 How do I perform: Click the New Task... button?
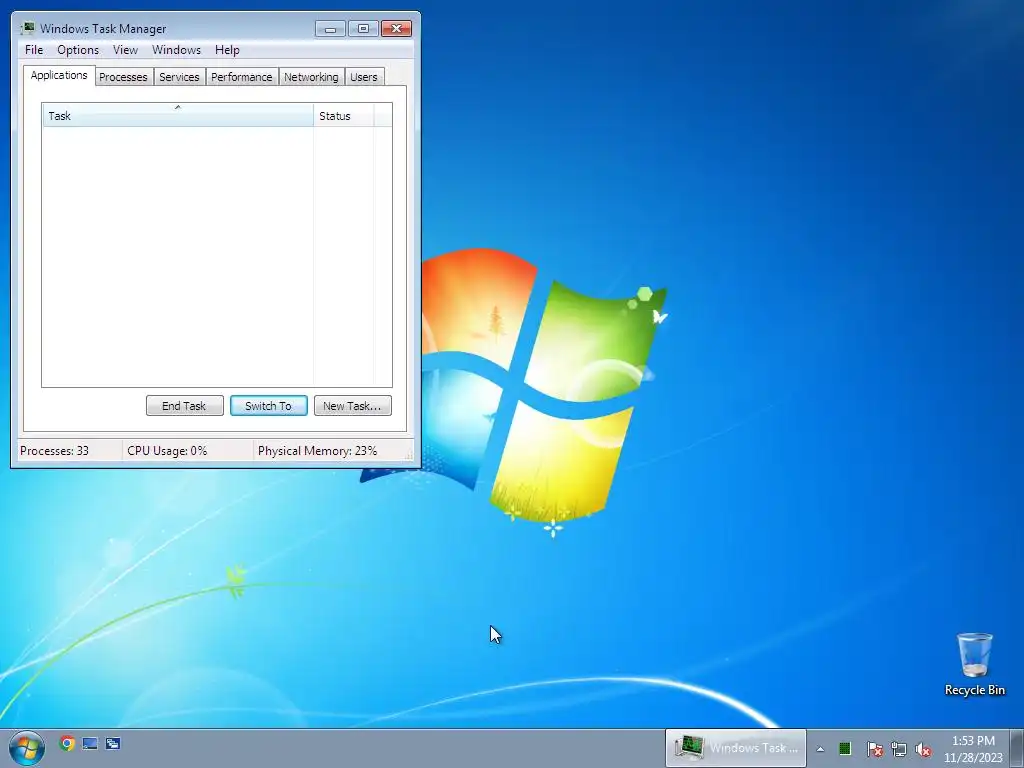[x=353, y=406]
